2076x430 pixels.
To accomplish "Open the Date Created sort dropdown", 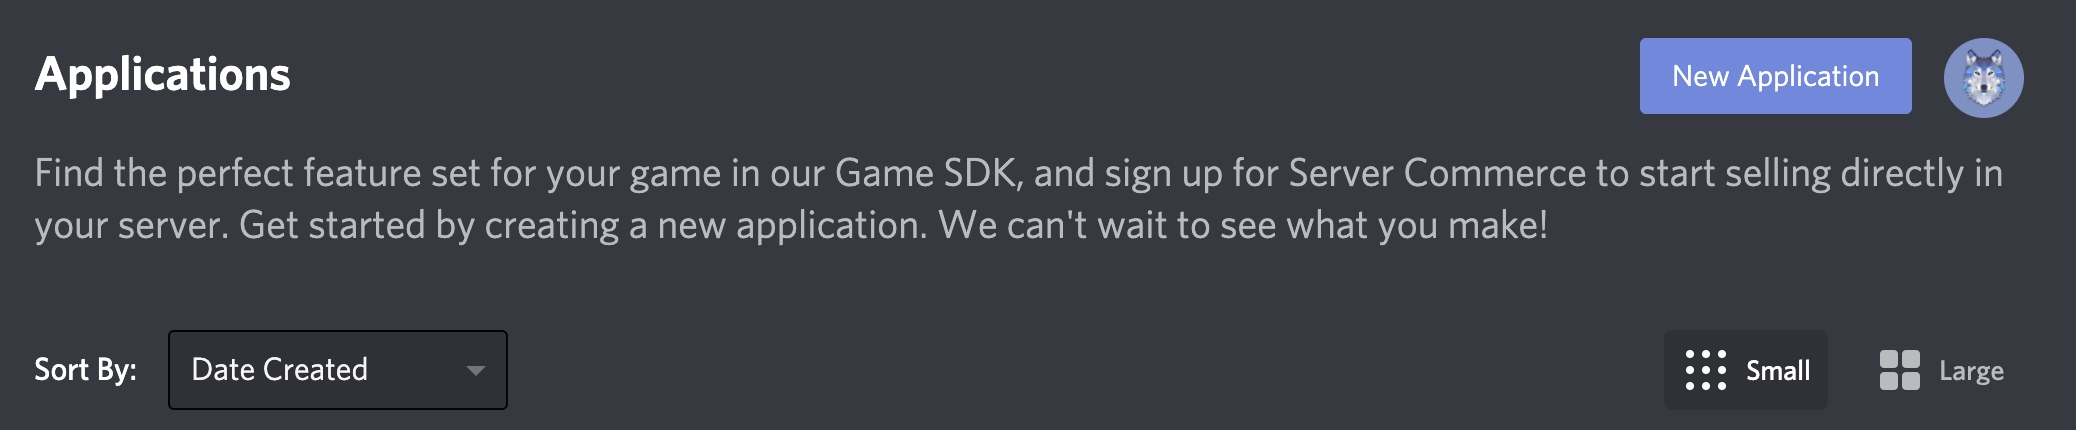I will click(x=338, y=370).
